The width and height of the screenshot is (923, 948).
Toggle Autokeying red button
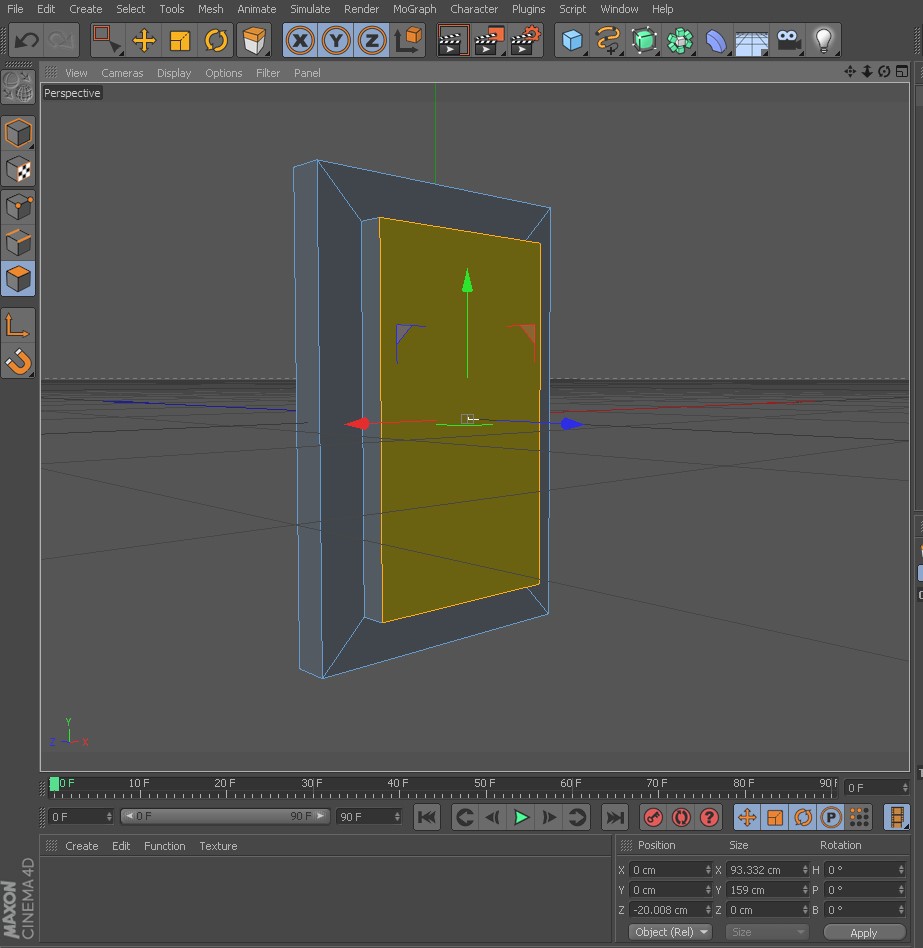681,818
